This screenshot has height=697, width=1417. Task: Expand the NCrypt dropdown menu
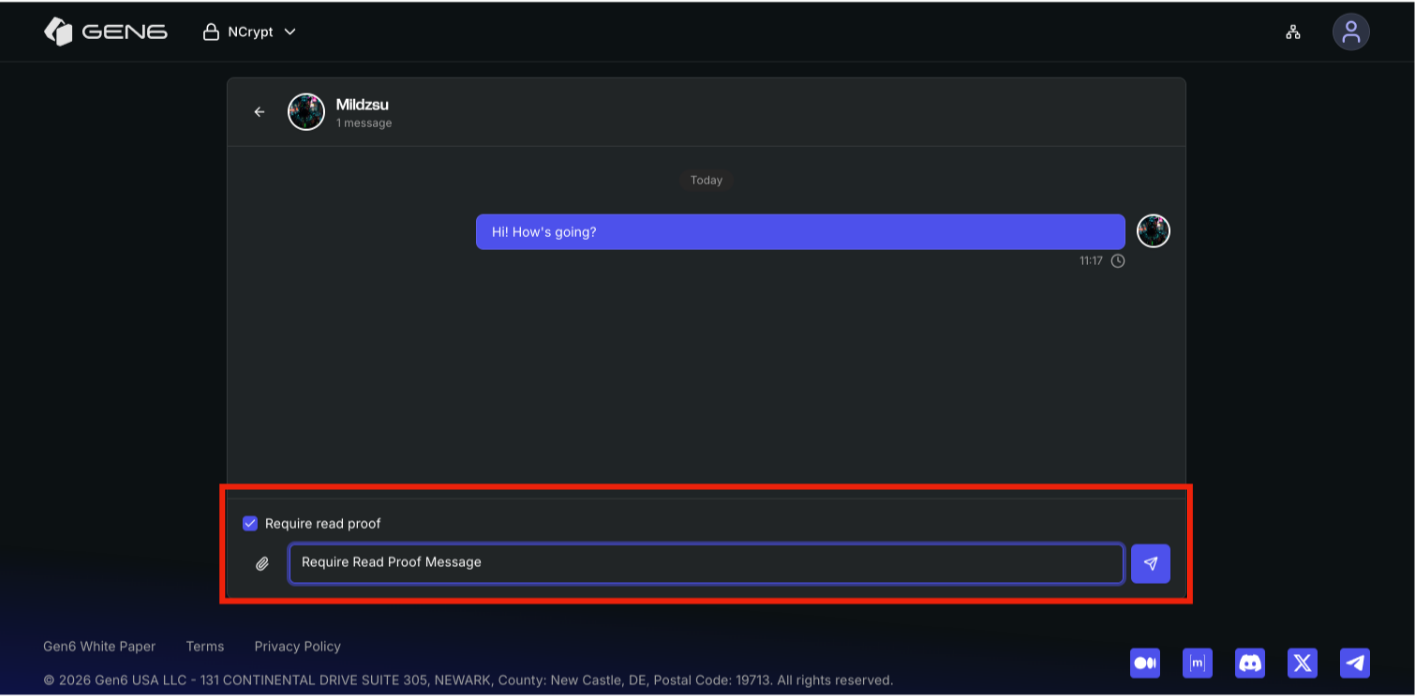coord(250,32)
